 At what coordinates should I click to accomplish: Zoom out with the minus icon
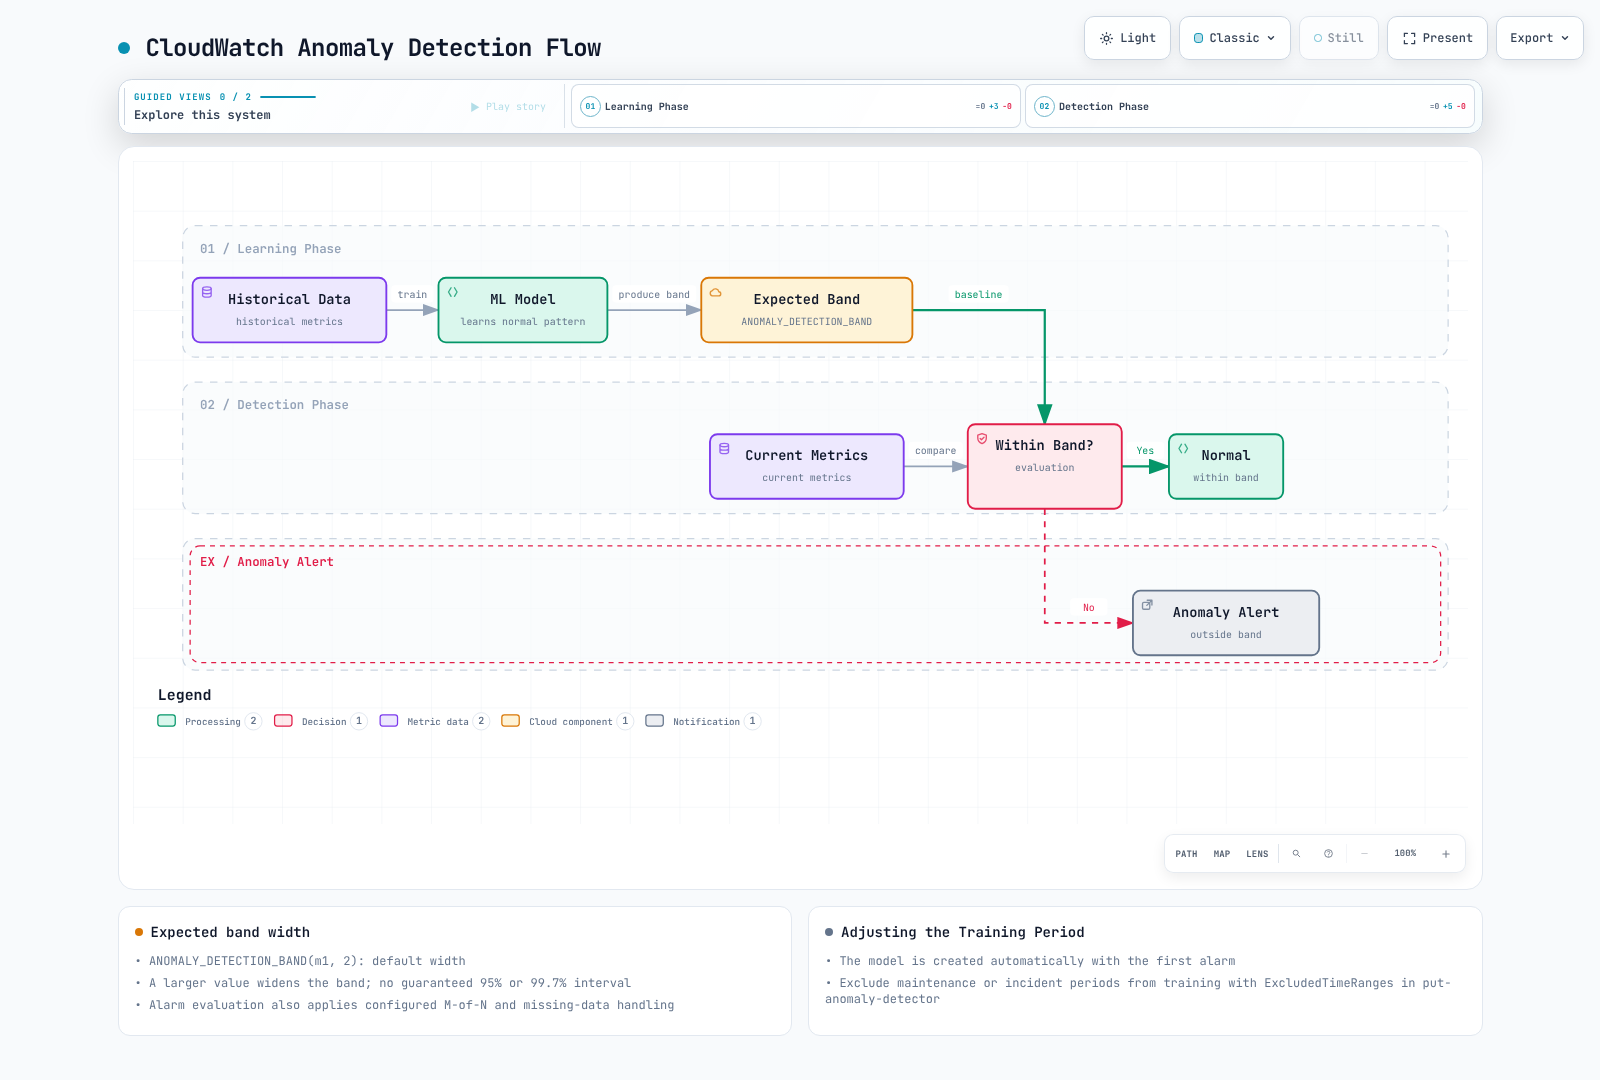1364,854
